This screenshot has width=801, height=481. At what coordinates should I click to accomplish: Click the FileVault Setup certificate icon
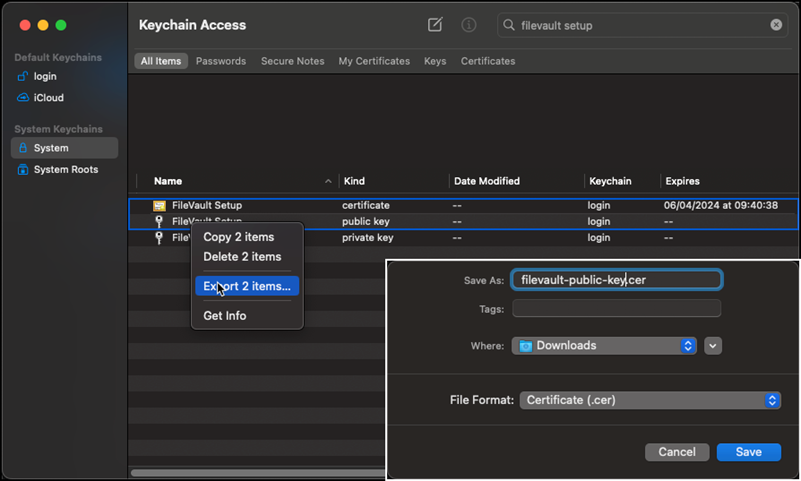click(159, 205)
